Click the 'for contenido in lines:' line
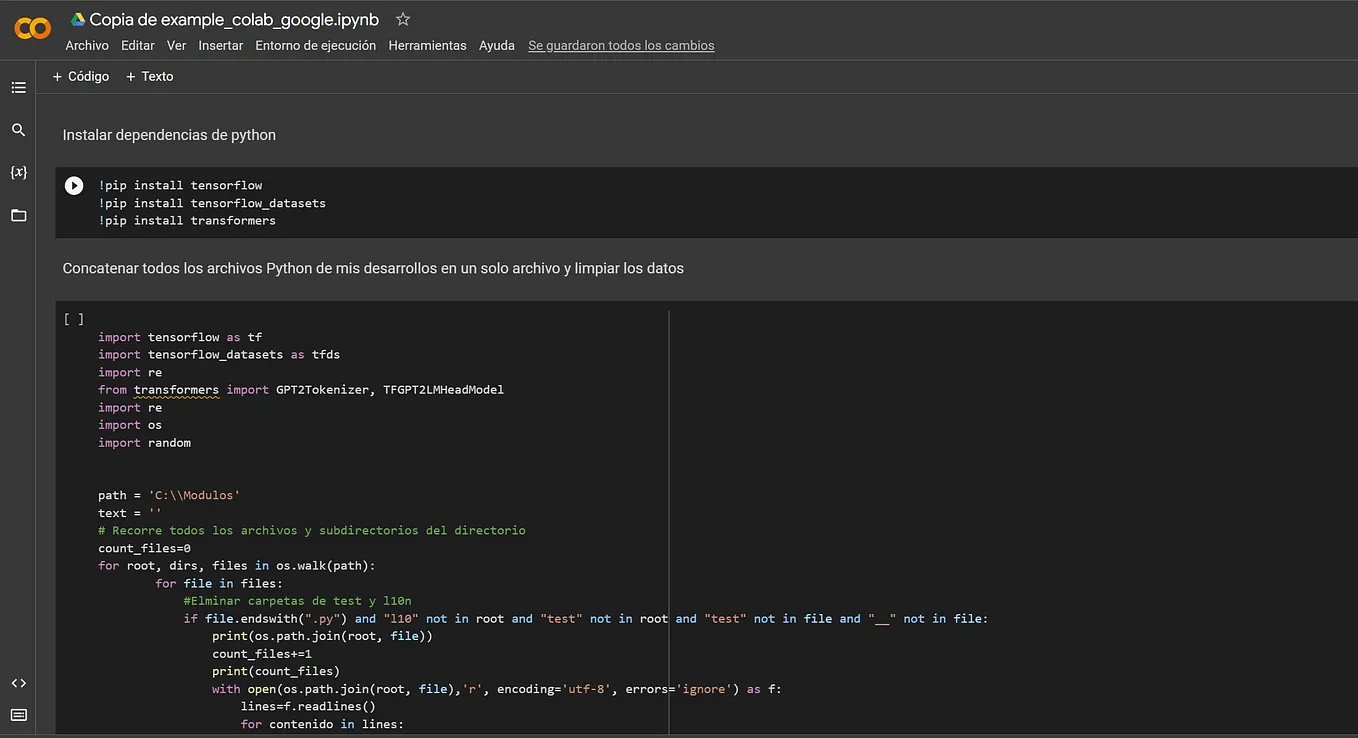 322,724
